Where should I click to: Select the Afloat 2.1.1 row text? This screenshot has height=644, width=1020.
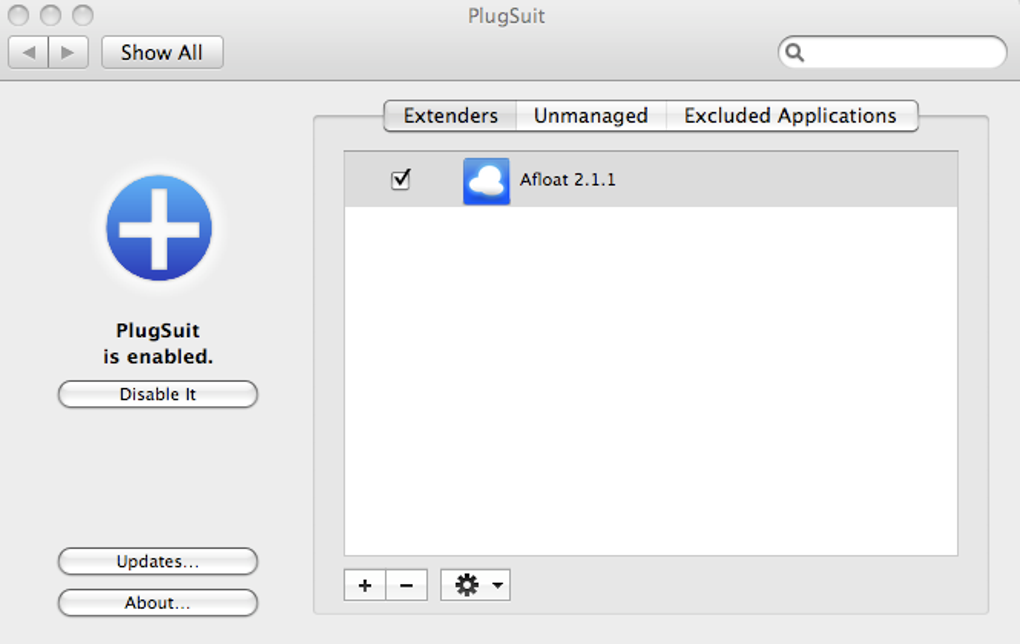(567, 180)
